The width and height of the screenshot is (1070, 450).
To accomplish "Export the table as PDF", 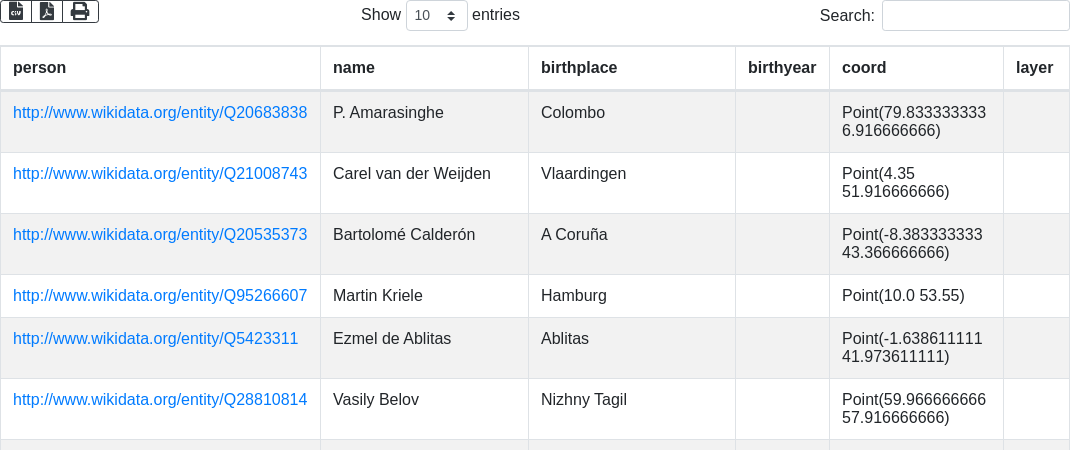I will (x=47, y=11).
